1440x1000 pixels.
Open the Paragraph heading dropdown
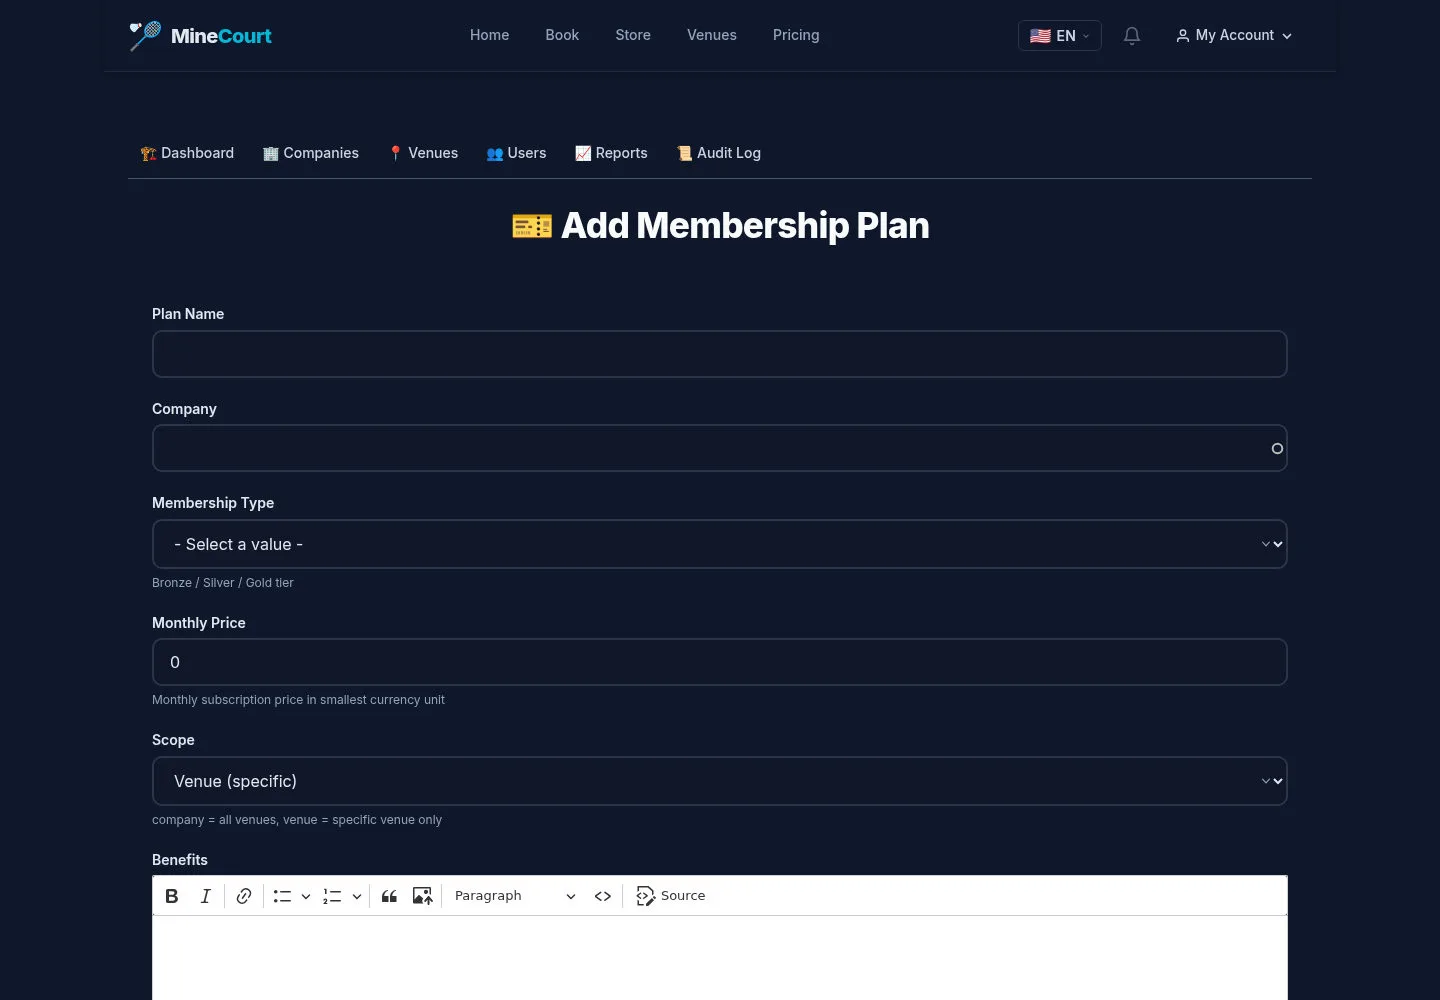pyautogui.click(x=514, y=896)
